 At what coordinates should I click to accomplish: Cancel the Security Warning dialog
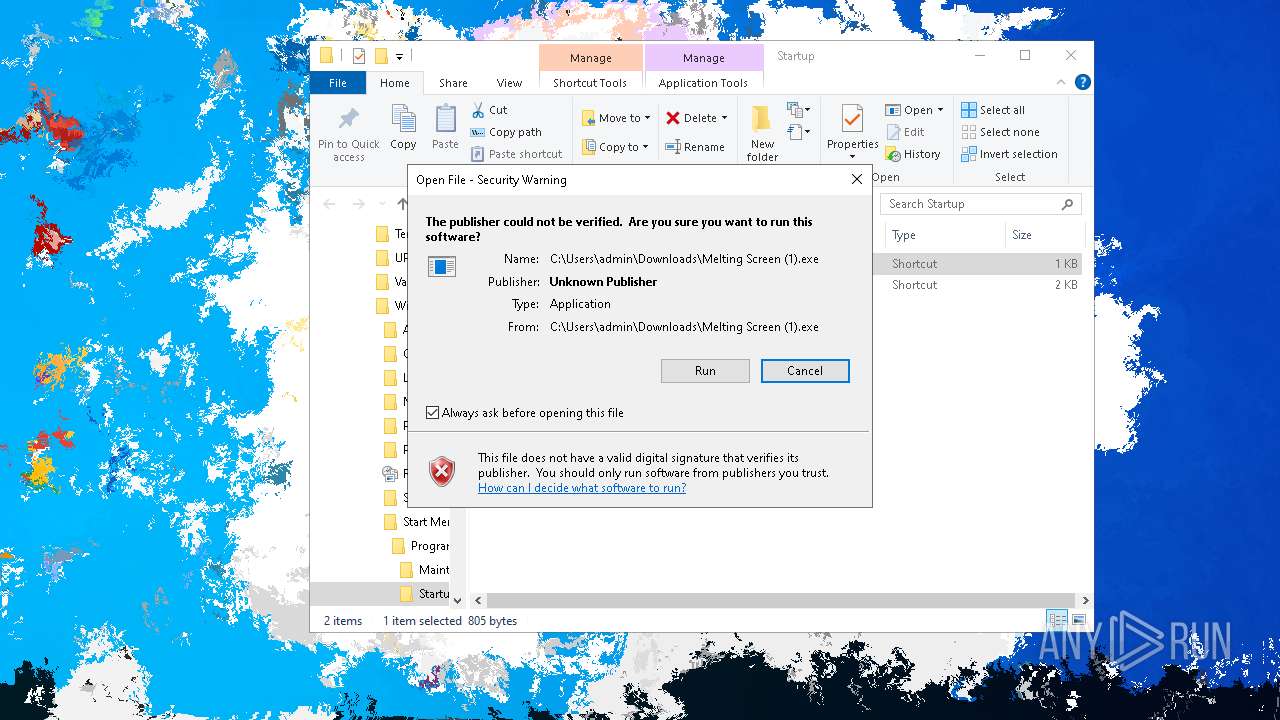tap(805, 371)
